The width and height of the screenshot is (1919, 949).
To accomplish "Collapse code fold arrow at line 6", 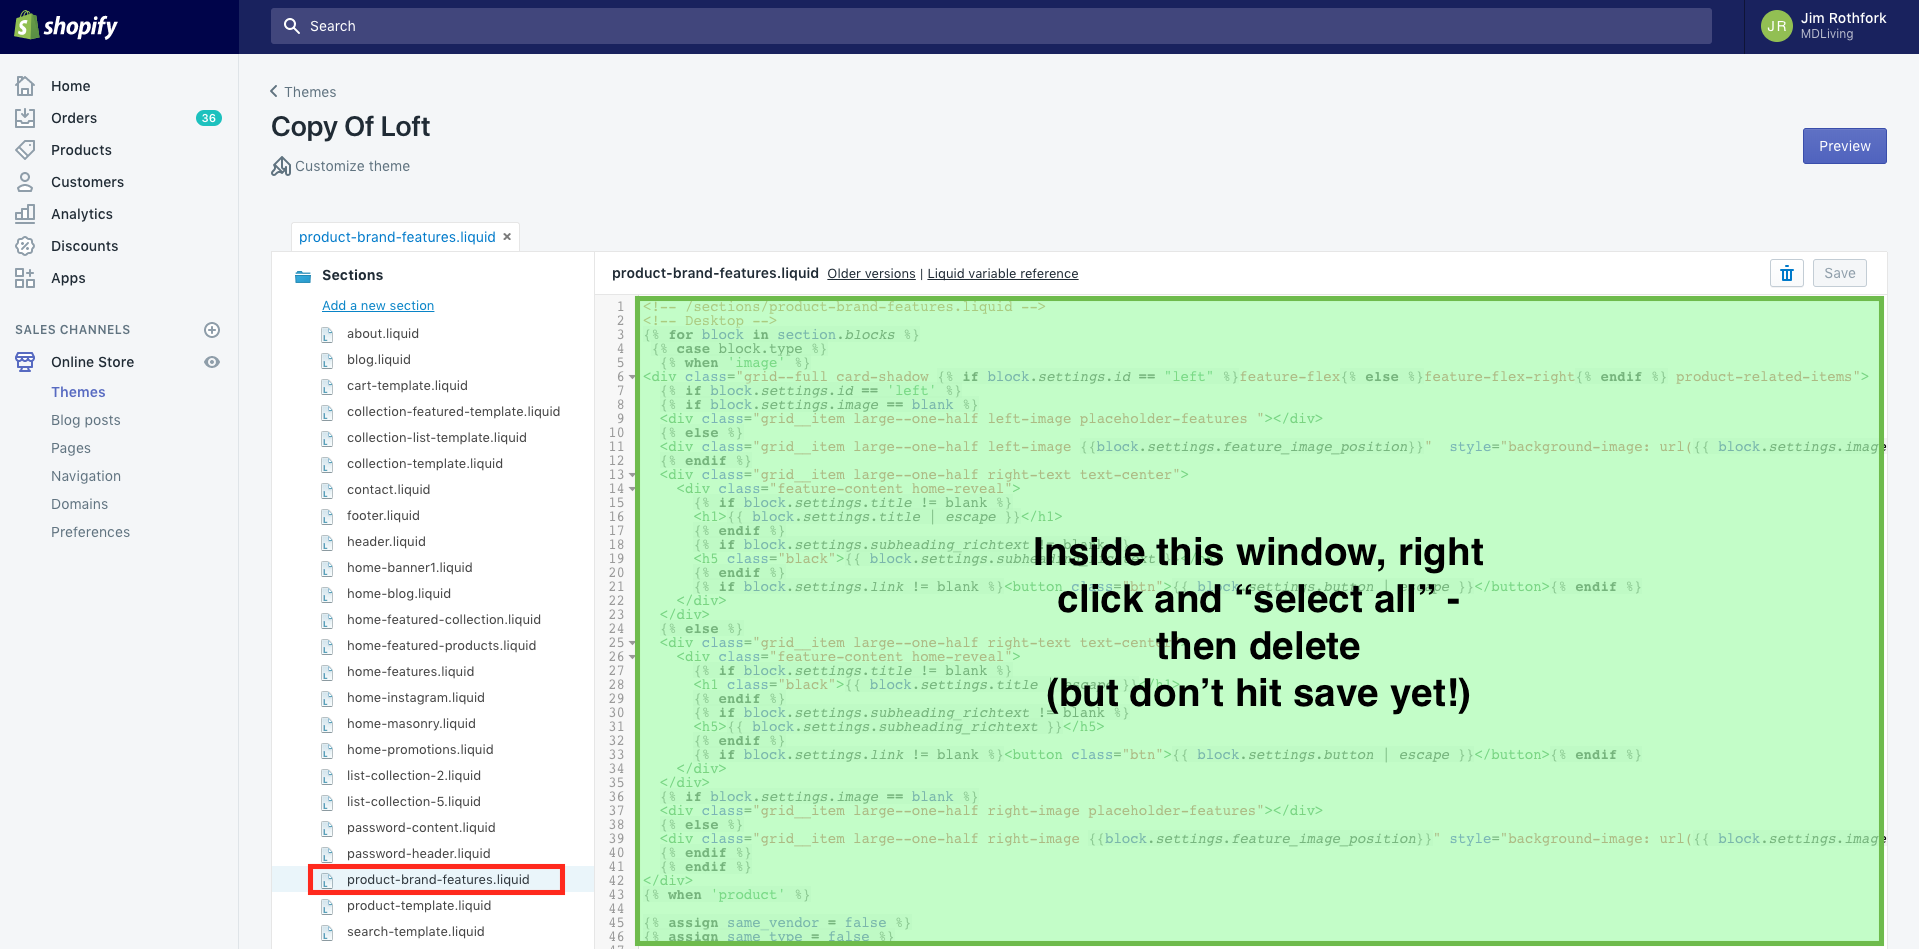I will point(633,377).
